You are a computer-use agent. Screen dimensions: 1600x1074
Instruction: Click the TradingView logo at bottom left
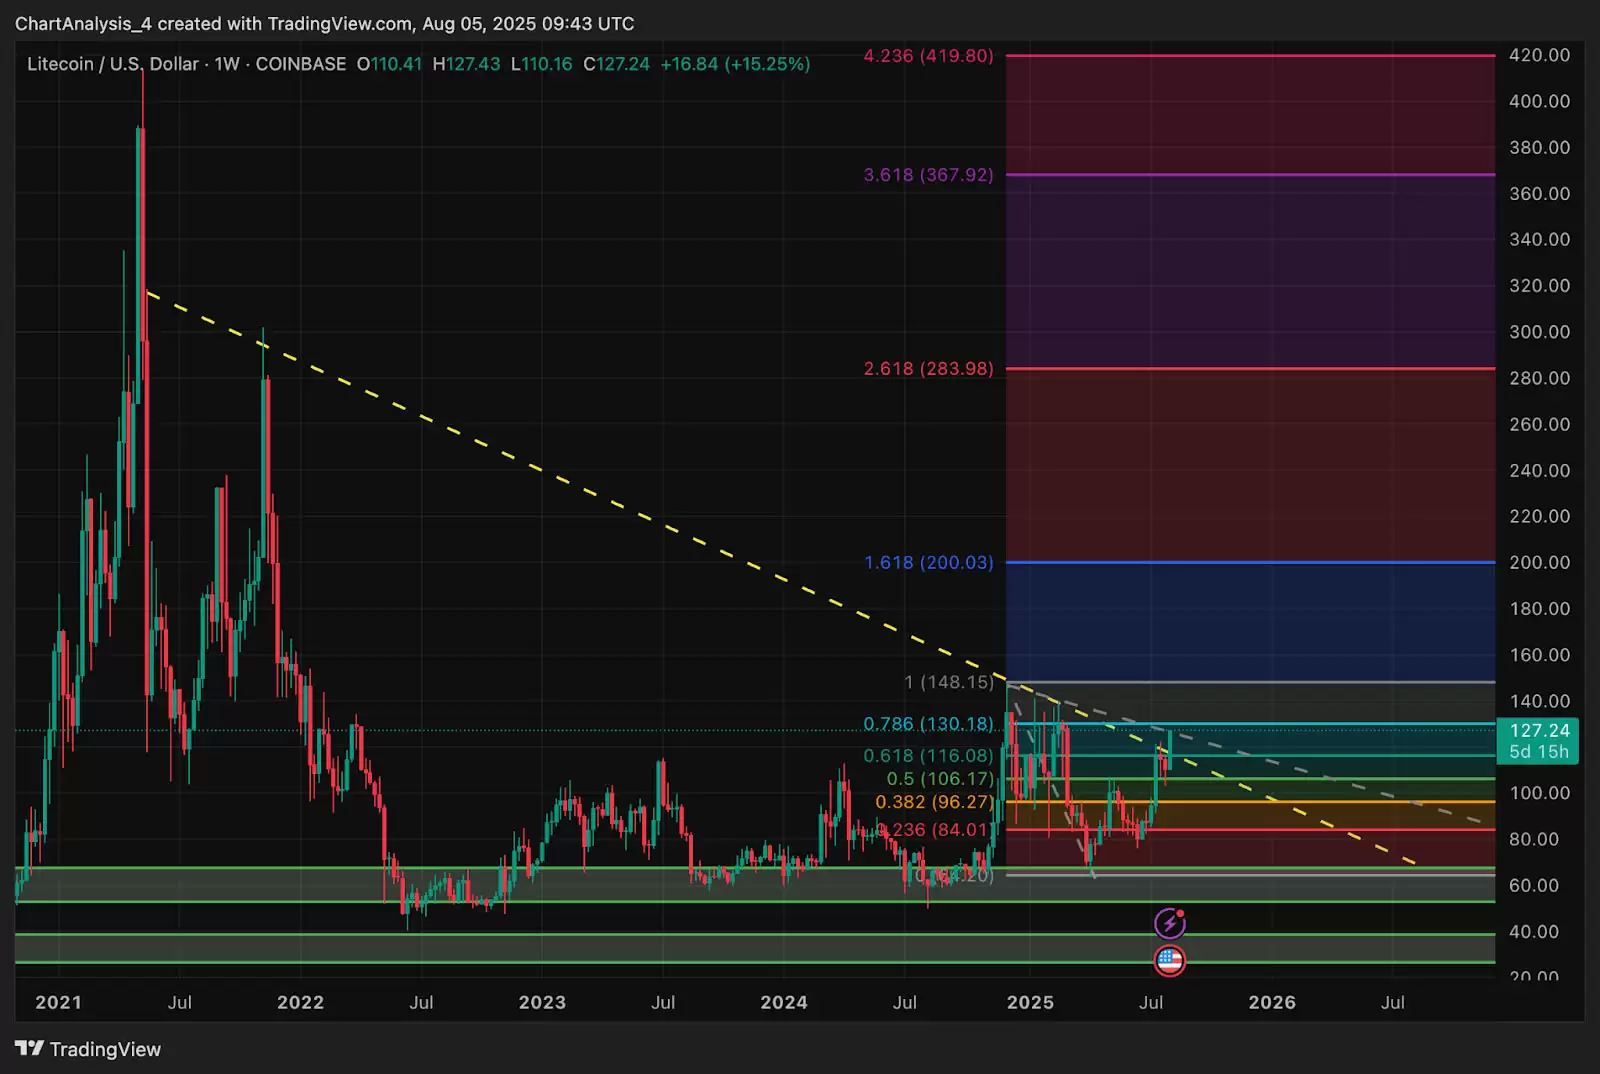pos(88,1049)
